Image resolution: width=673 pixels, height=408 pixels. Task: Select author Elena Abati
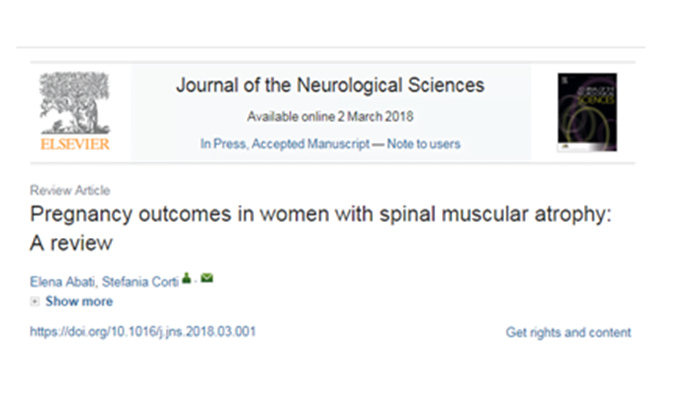pyautogui.click(x=63, y=282)
